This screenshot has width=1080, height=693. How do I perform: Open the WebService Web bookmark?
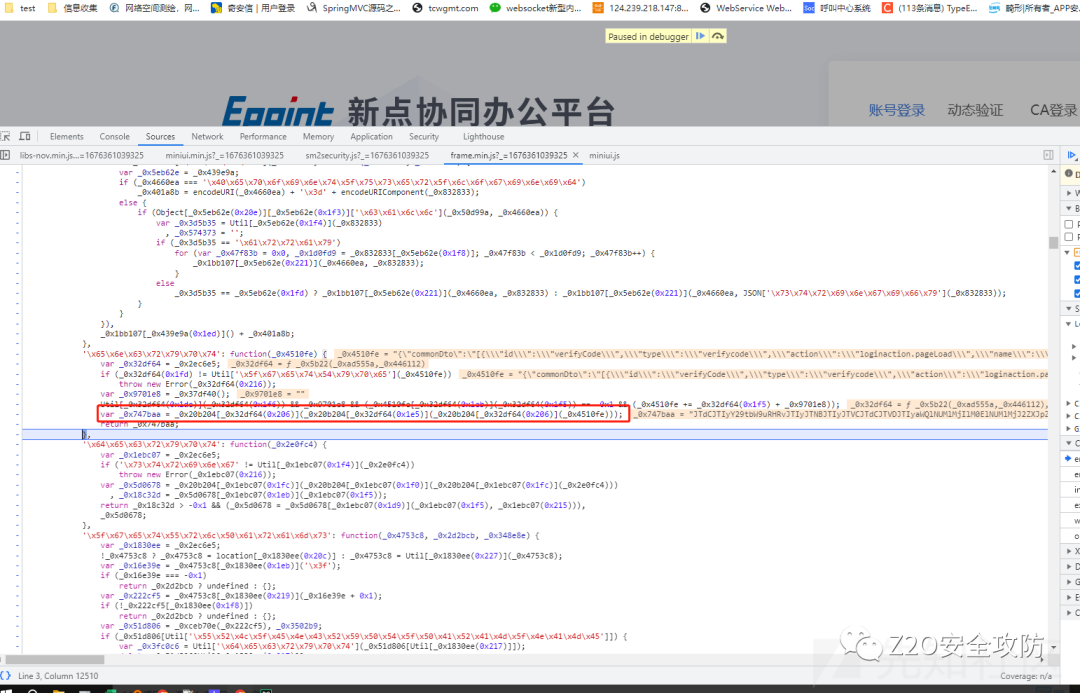(746, 8)
